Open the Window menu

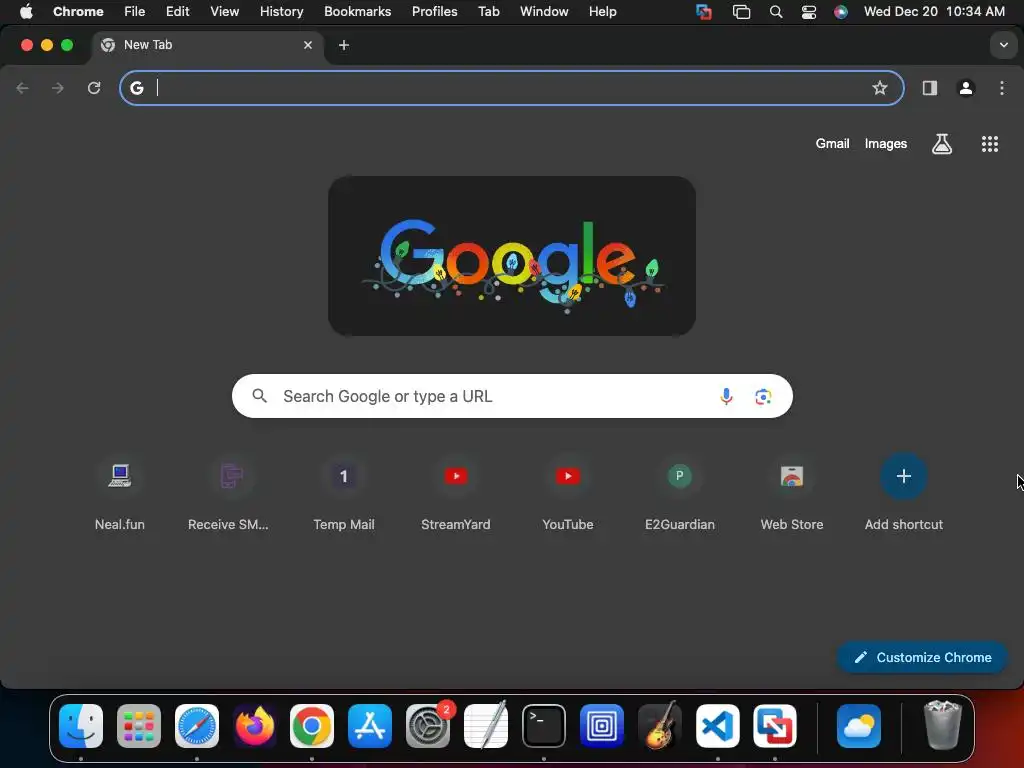tap(544, 11)
